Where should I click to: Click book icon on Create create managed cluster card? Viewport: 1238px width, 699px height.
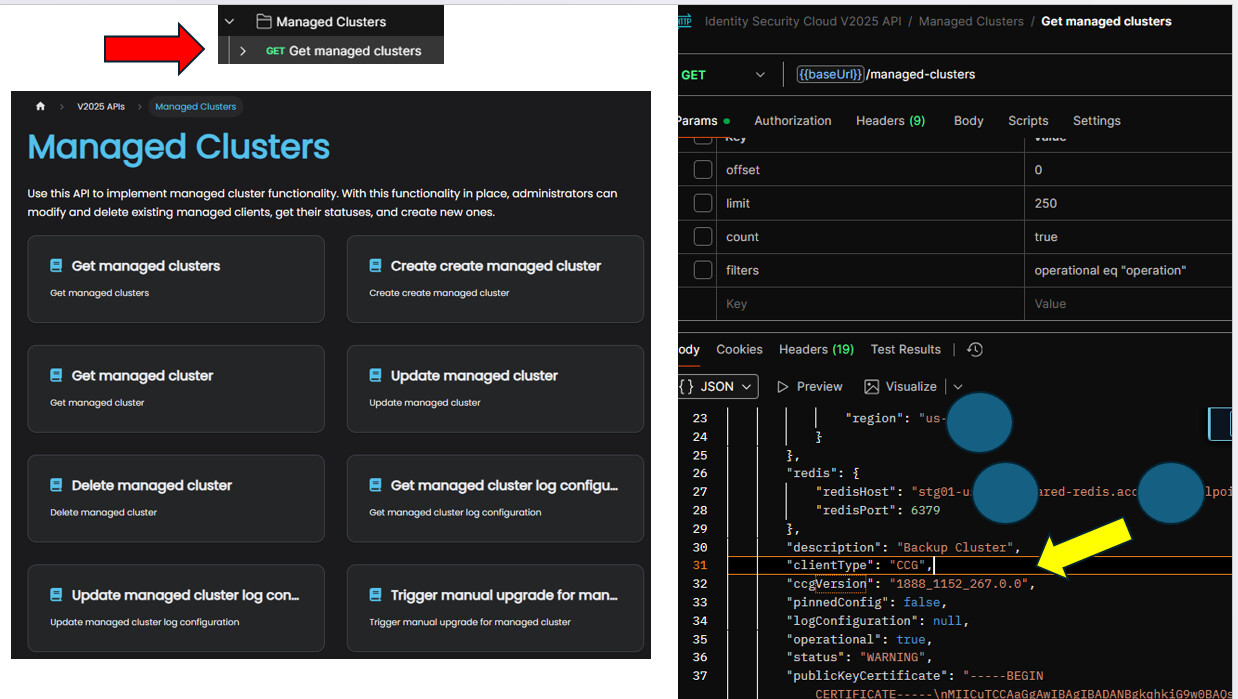(375, 266)
